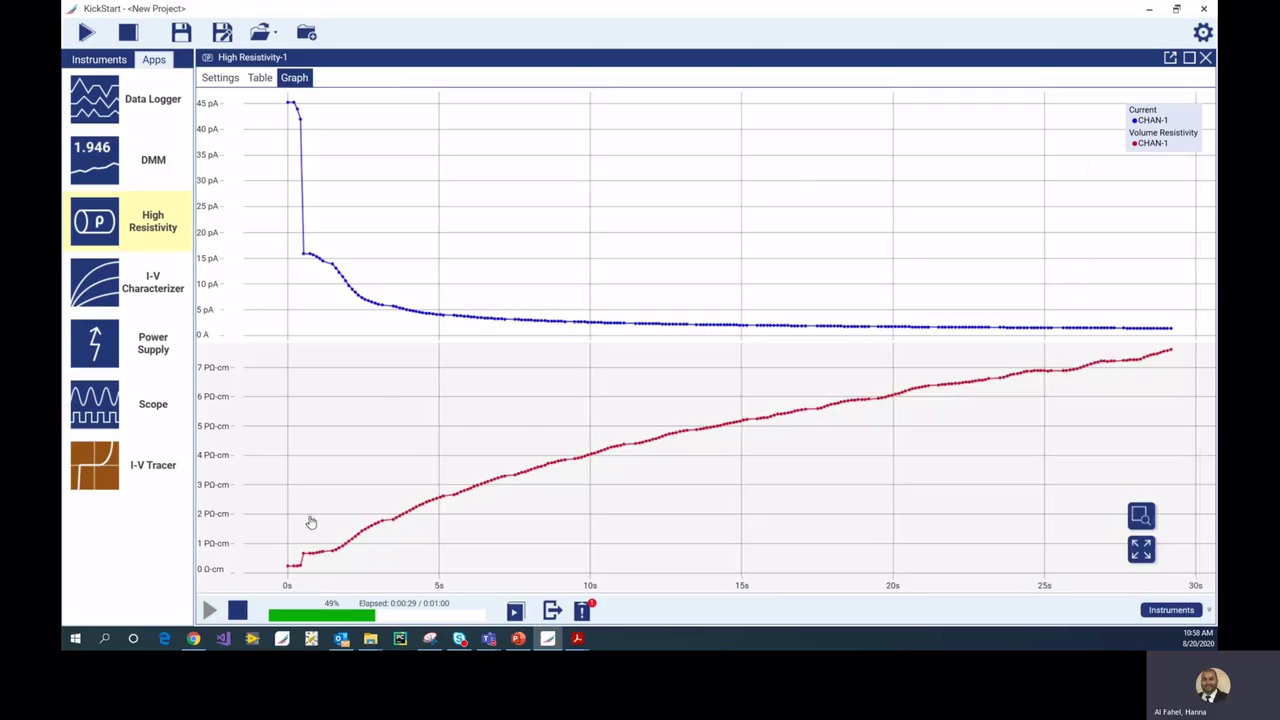This screenshot has width=1280, height=720.
Task: Select the I-V Characterizer app
Action: (x=125, y=282)
